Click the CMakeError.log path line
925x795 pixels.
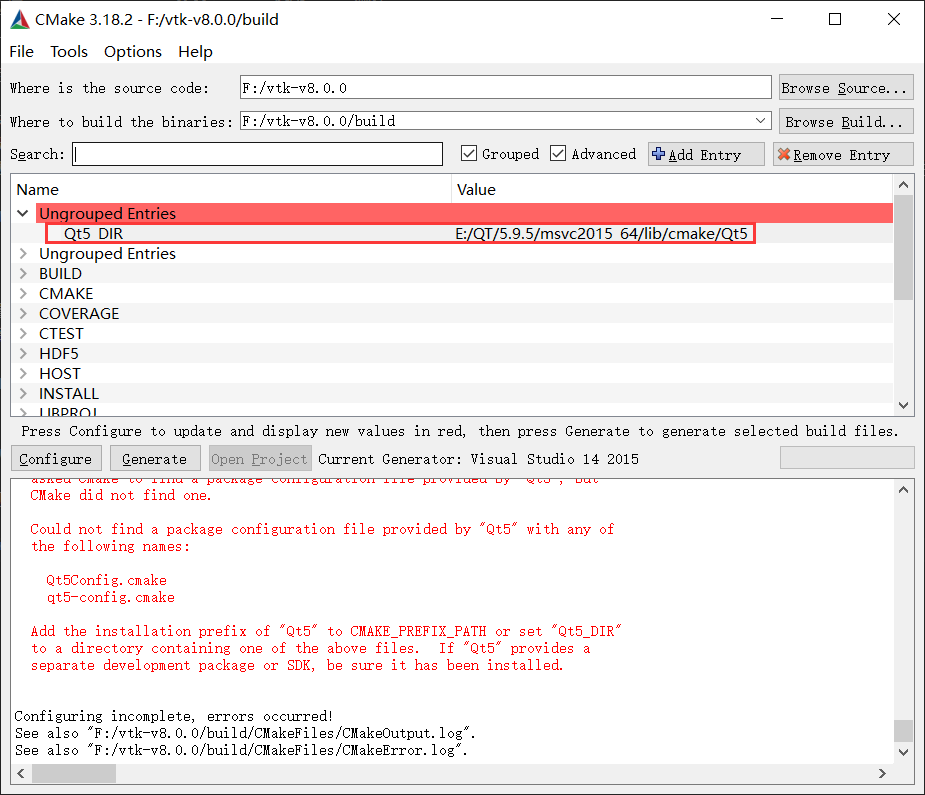coord(241,750)
